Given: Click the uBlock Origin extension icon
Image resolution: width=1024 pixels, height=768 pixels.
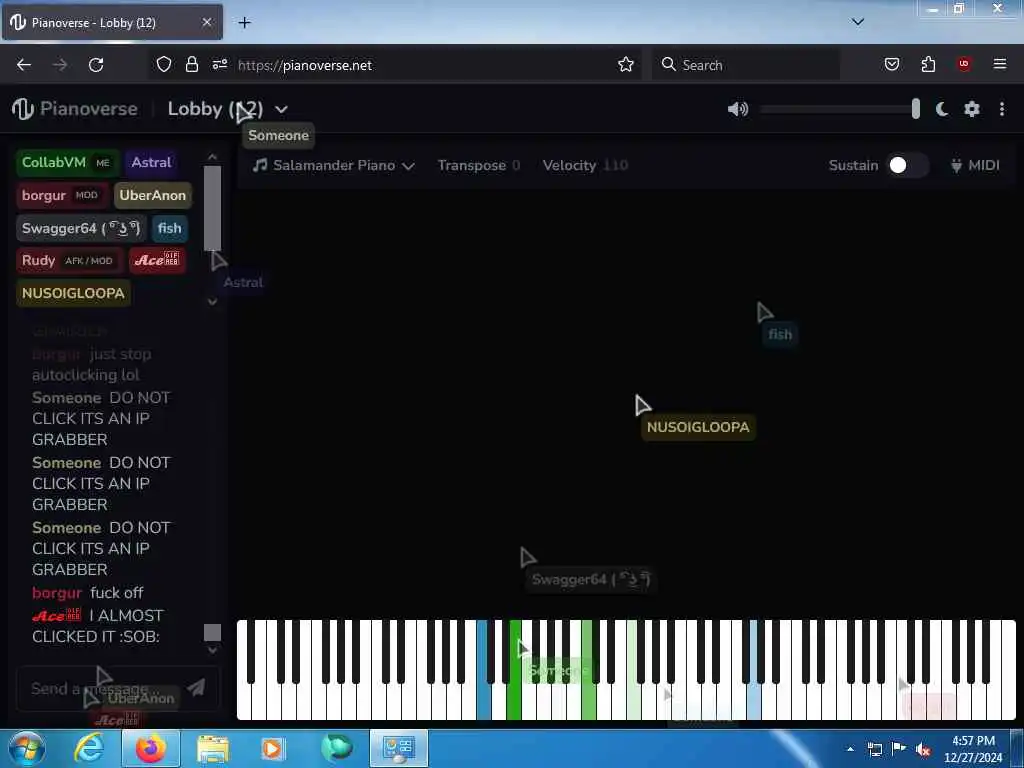Looking at the screenshot, I should click(x=964, y=64).
